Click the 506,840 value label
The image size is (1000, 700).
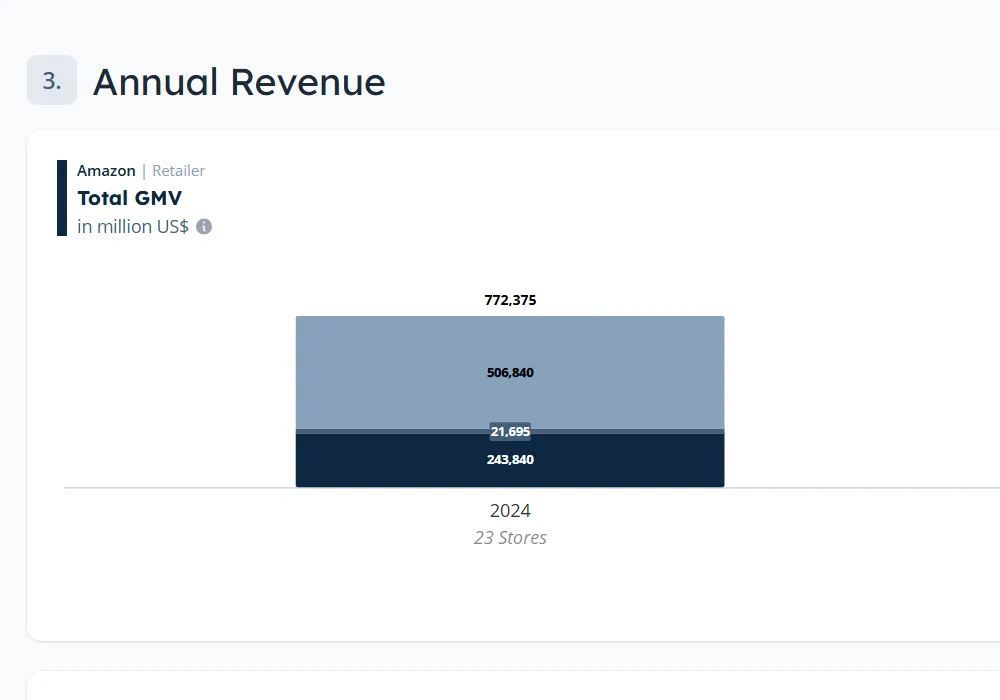click(510, 373)
